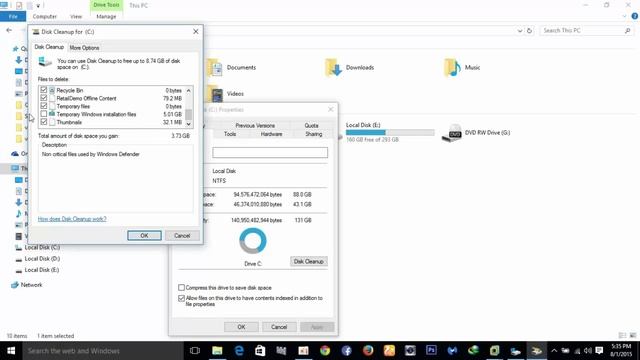Click Cancel in the Properties window
The width and height of the screenshot is (640, 360).
coord(279,327)
